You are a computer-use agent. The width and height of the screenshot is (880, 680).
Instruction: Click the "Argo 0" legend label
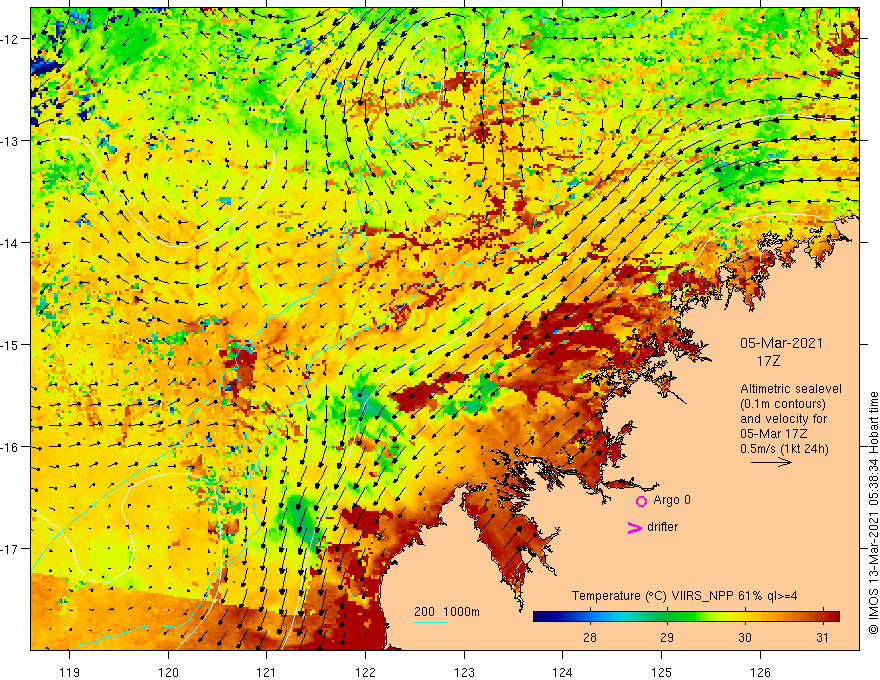coord(672,500)
